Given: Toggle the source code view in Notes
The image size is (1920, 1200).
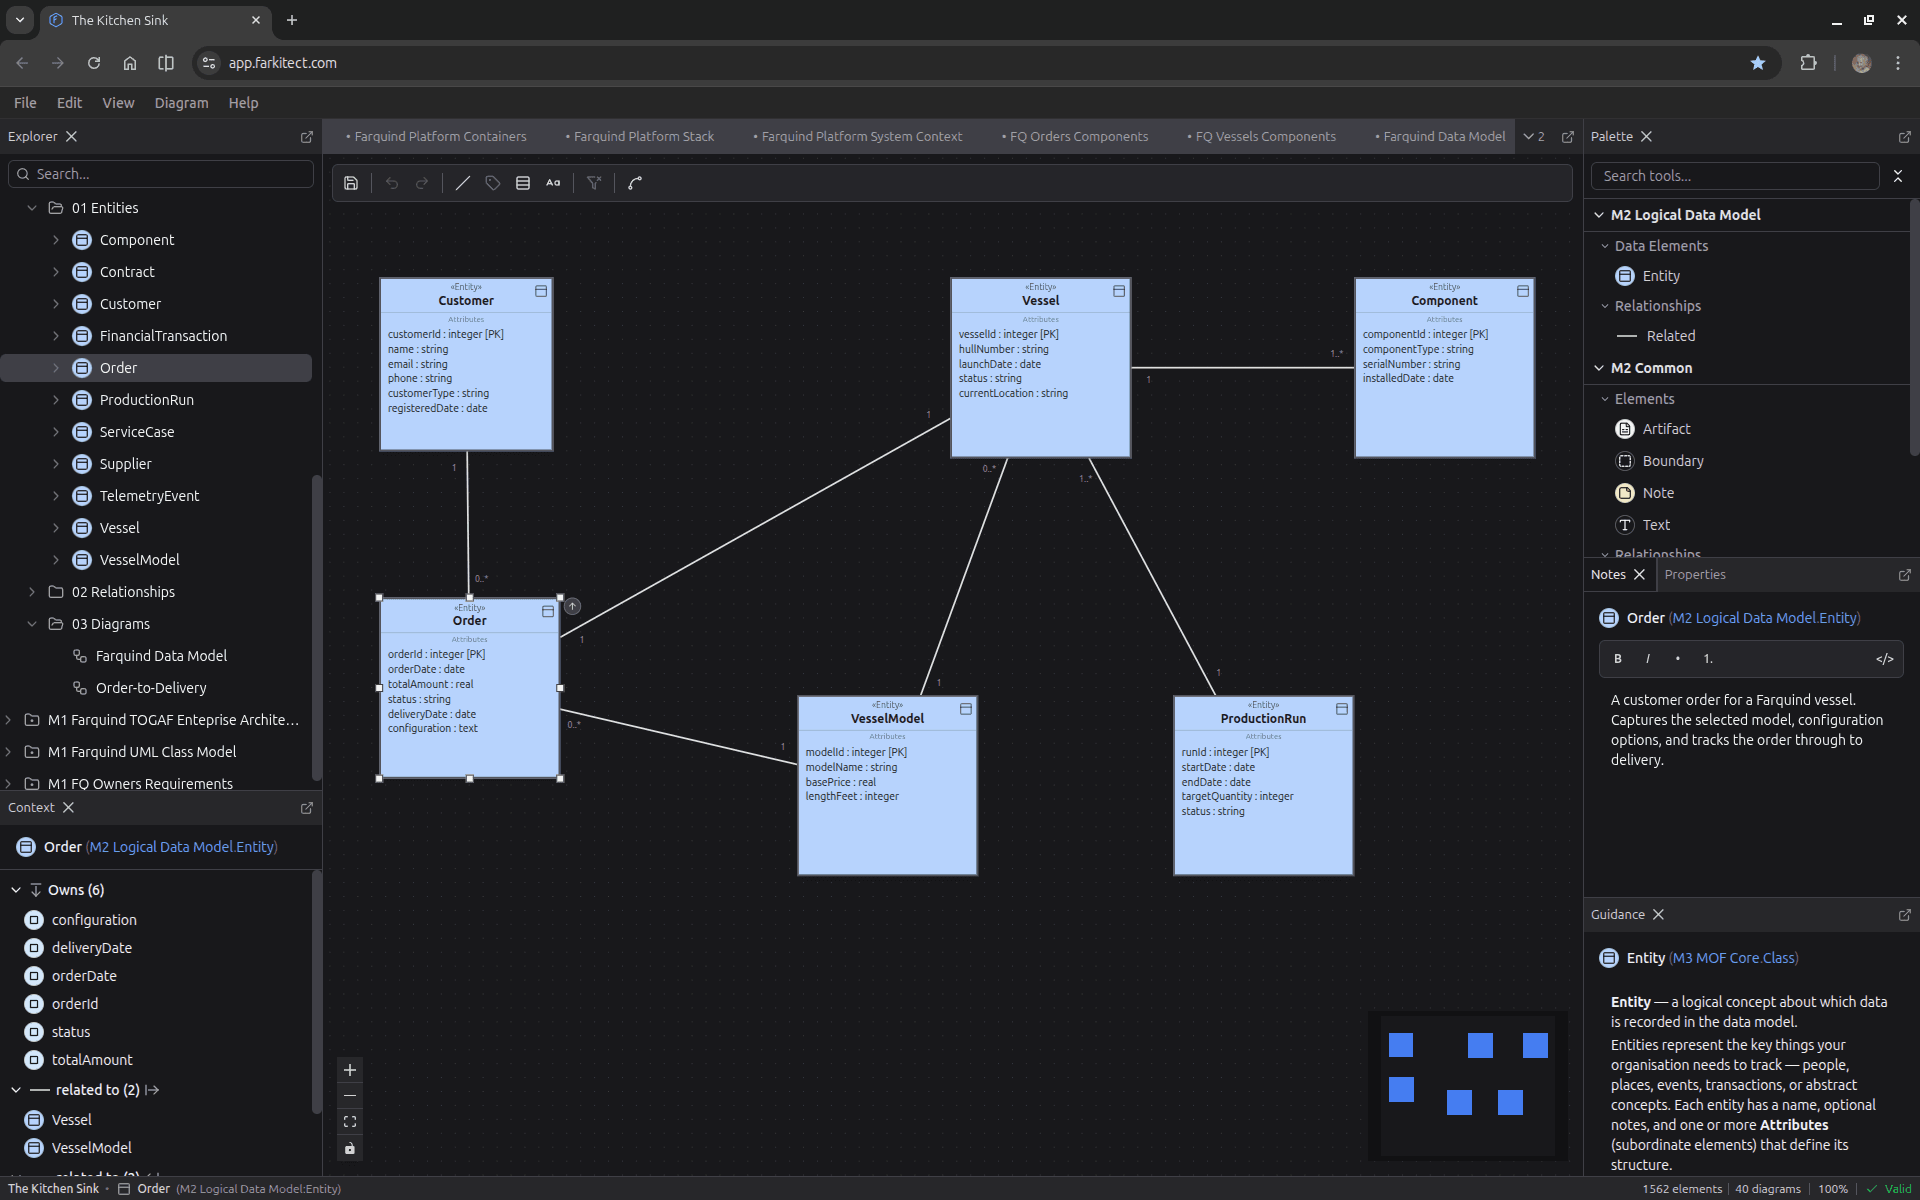Looking at the screenshot, I should click(1885, 659).
